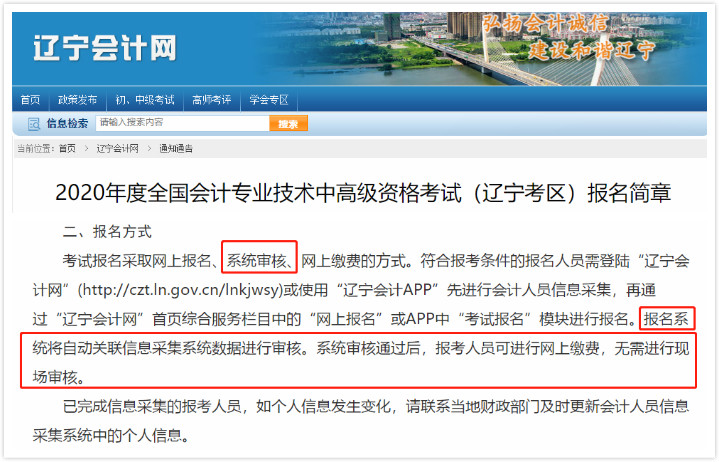Click the first breadcrumb arrow separator

point(86,148)
